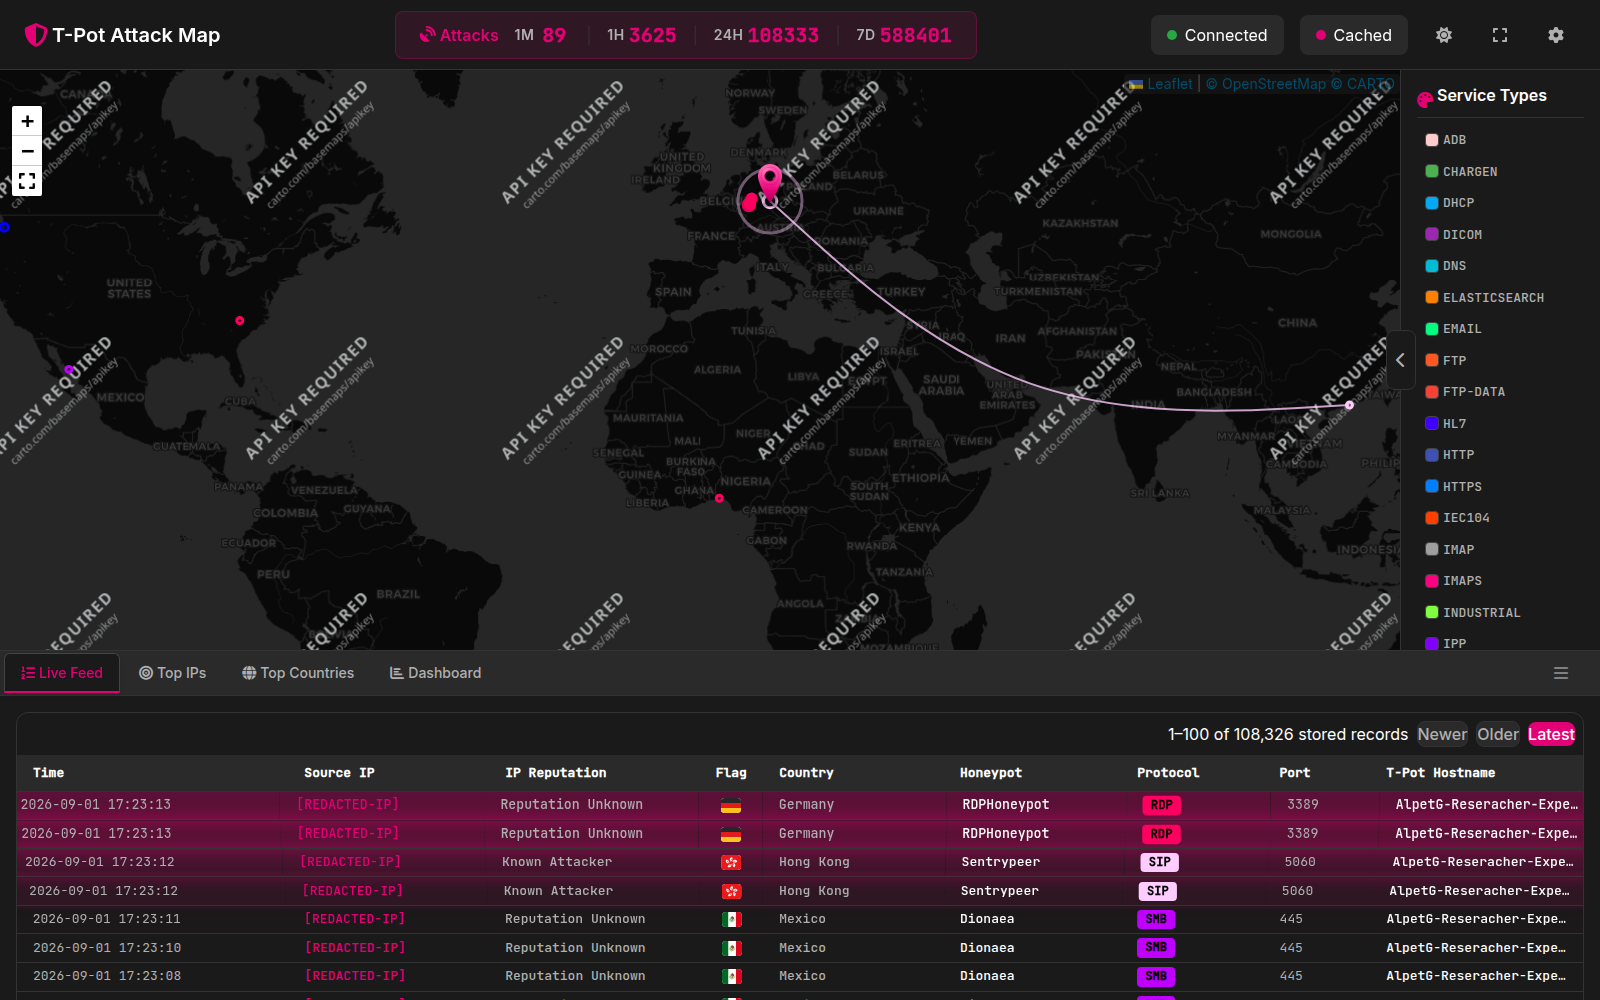
Task: Click the pink pin marker over Germany
Action: pyautogui.click(x=769, y=184)
